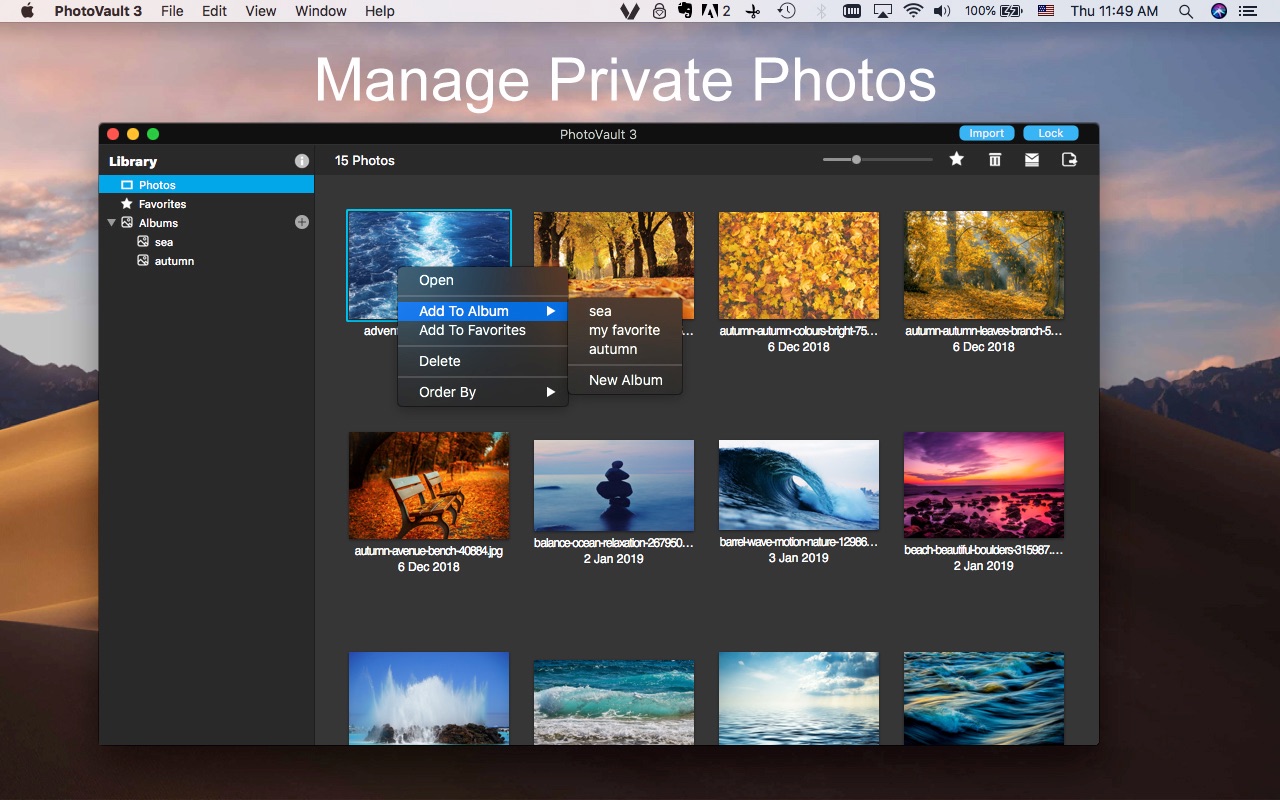Collapse the Albums tree section
The width and height of the screenshot is (1280, 800).
(112, 223)
